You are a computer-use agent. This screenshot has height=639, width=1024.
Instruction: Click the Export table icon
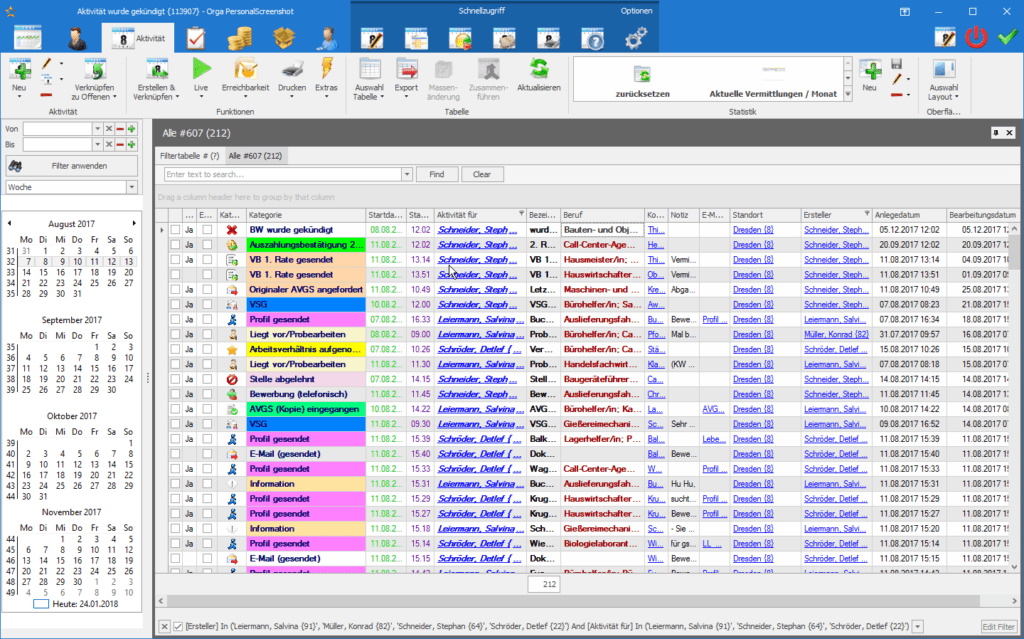pos(406,69)
